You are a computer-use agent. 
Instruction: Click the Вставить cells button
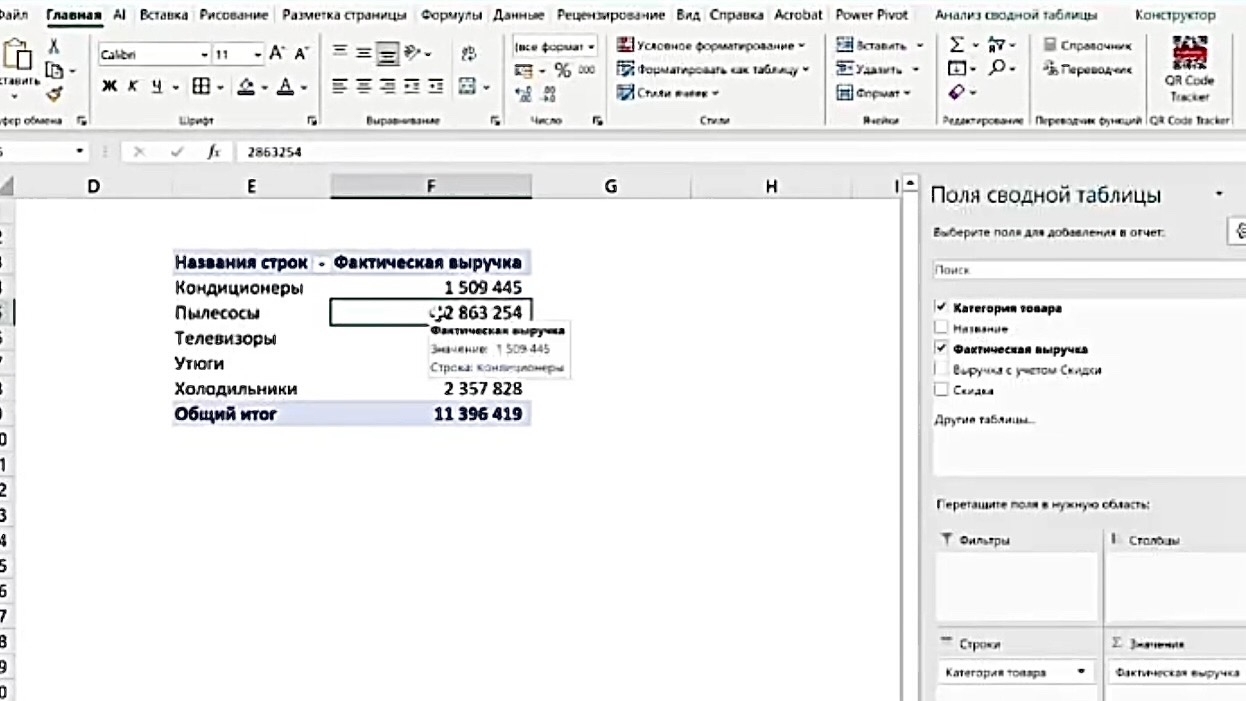[x=879, y=46]
